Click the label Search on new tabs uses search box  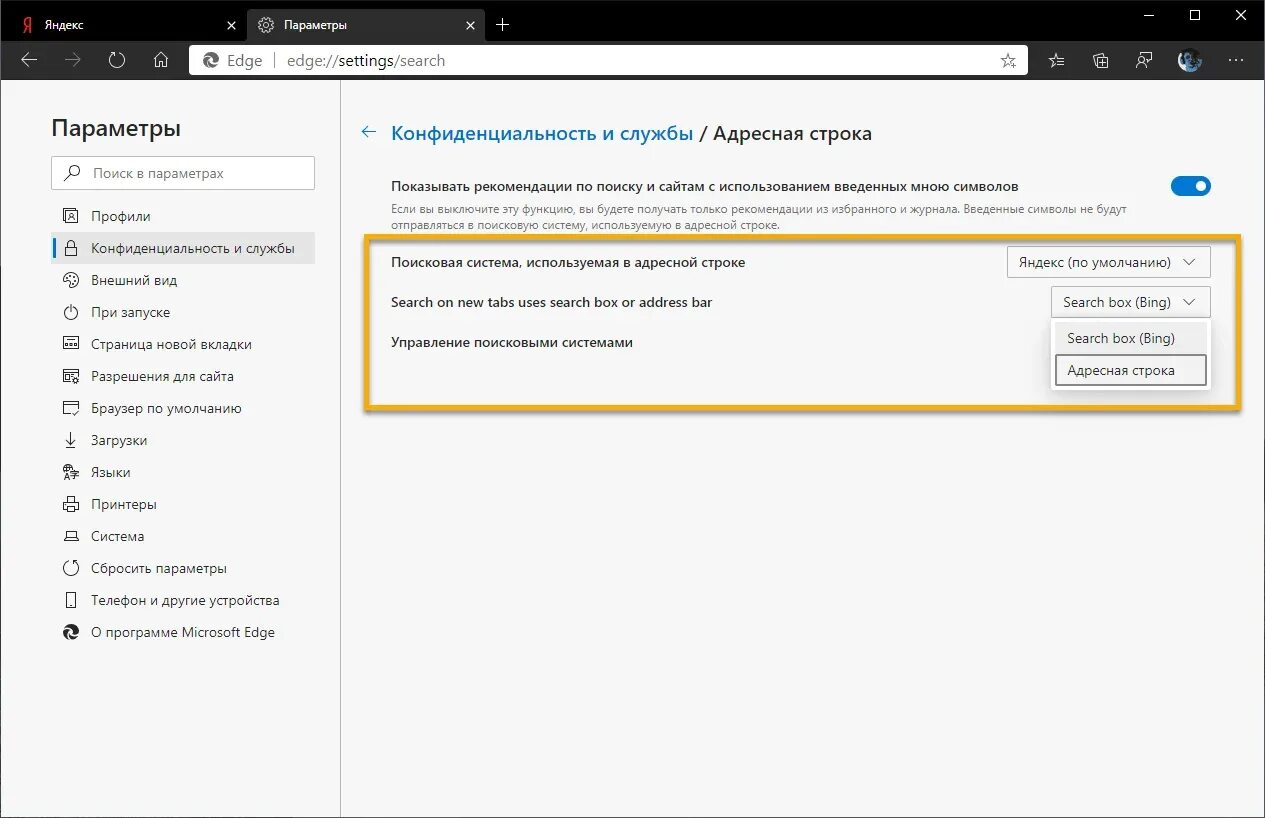pos(551,302)
